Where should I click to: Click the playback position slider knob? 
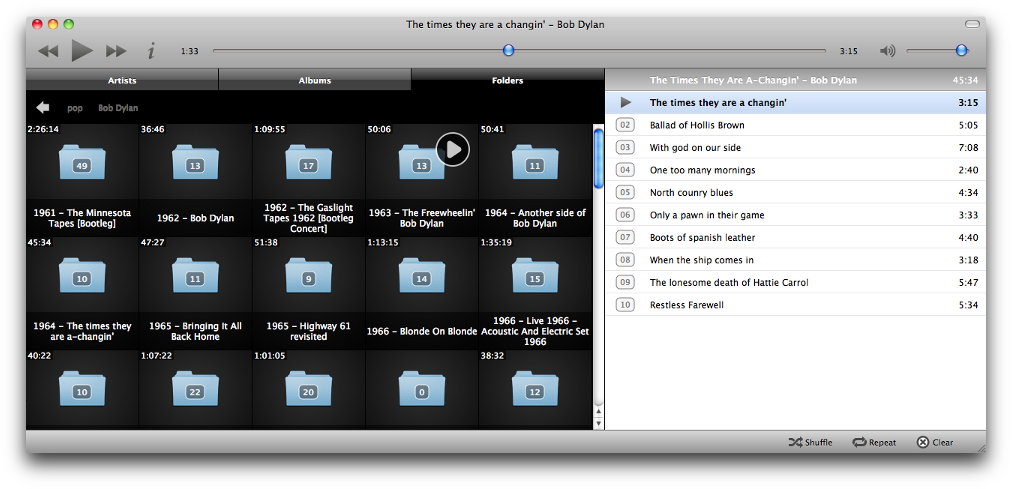point(509,50)
